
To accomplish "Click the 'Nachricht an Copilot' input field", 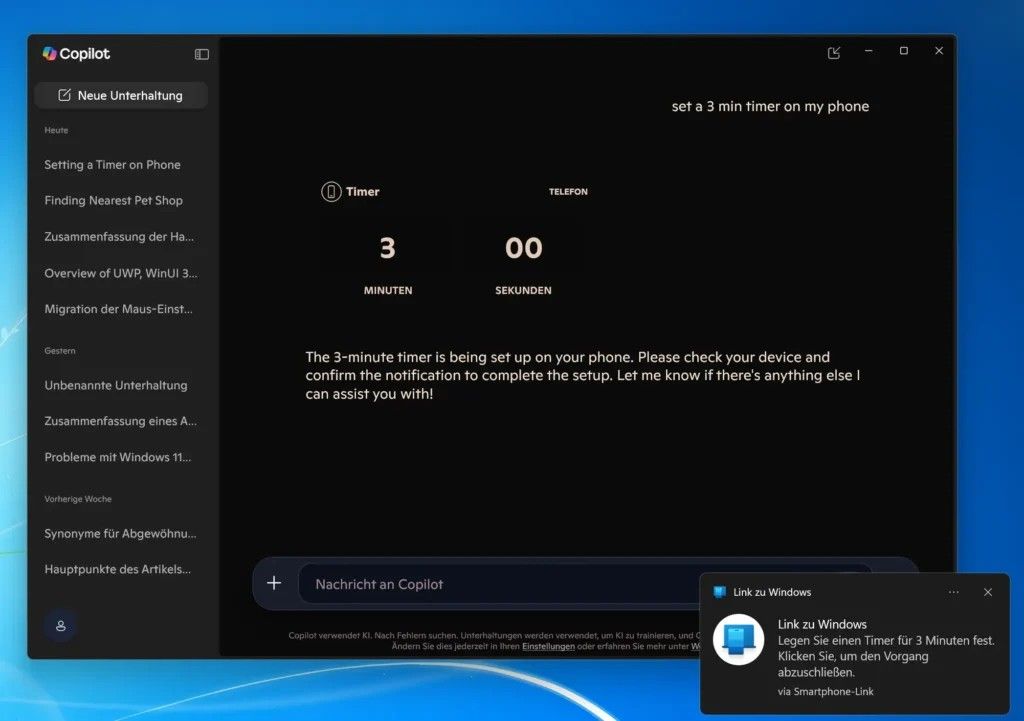I will point(500,584).
